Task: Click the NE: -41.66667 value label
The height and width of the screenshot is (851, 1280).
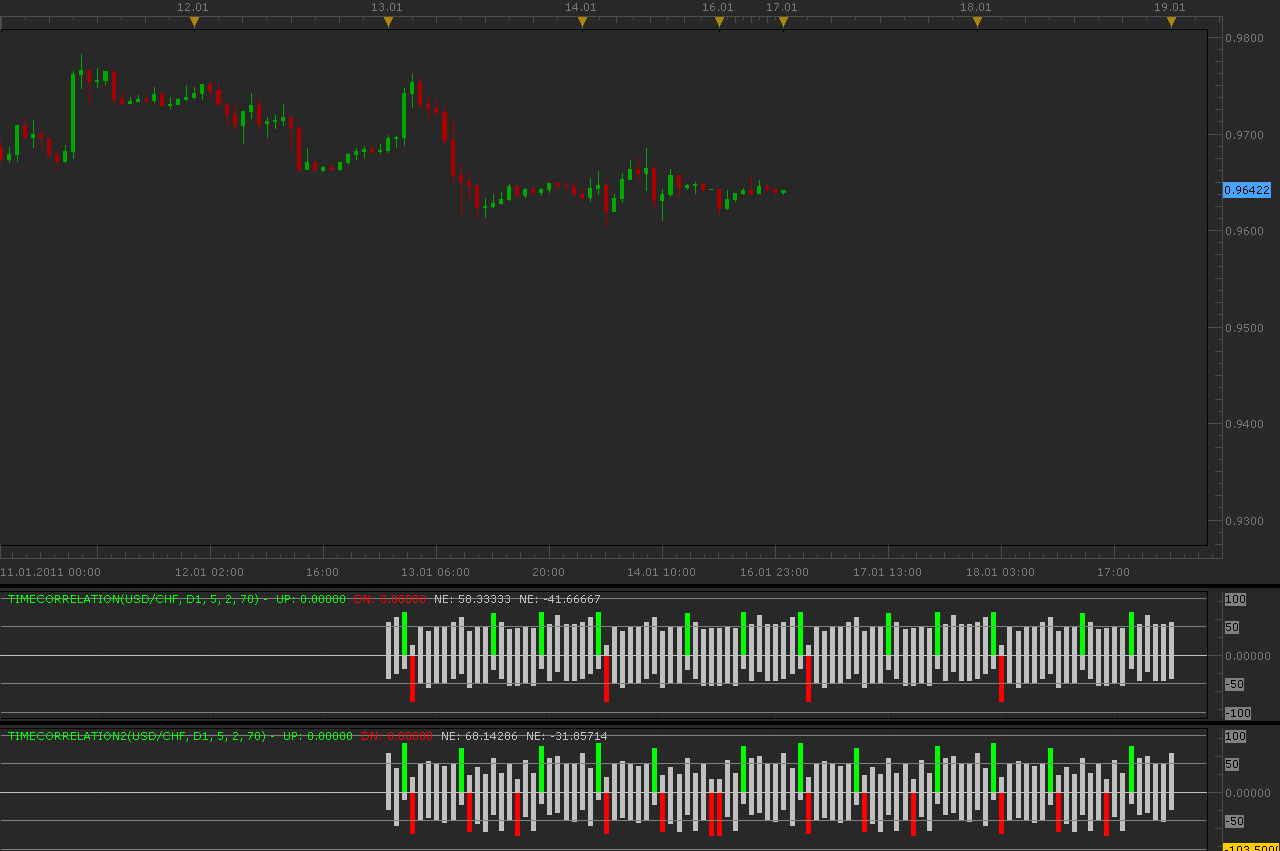Action: click(x=560, y=599)
